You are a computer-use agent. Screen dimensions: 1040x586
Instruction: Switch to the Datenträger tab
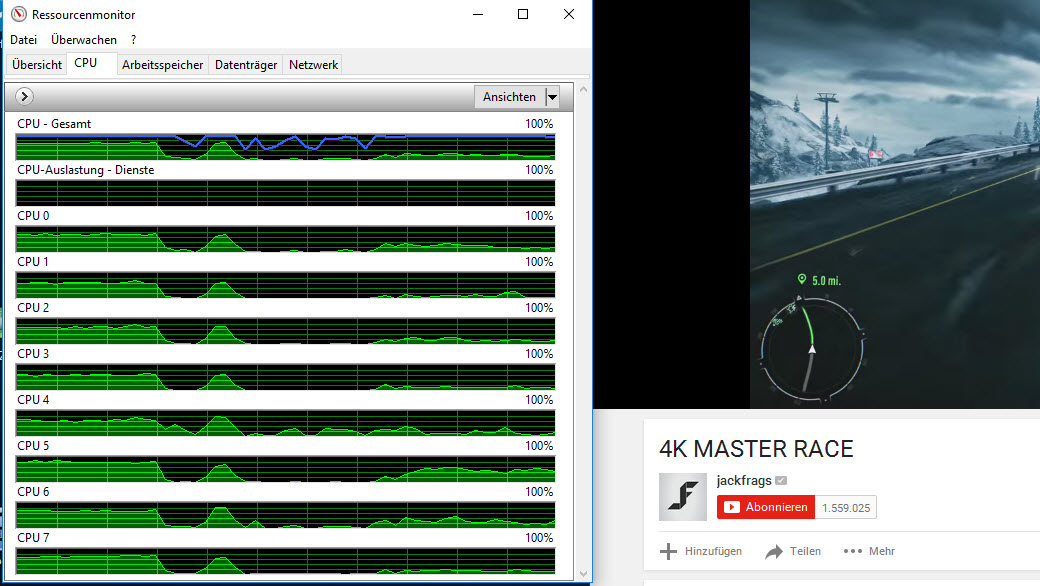point(246,65)
